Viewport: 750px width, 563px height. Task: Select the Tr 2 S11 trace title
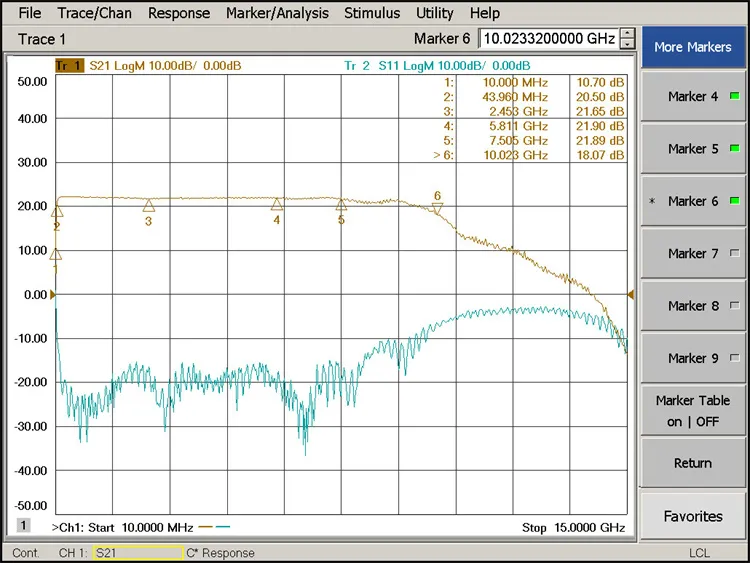(x=437, y=66)
